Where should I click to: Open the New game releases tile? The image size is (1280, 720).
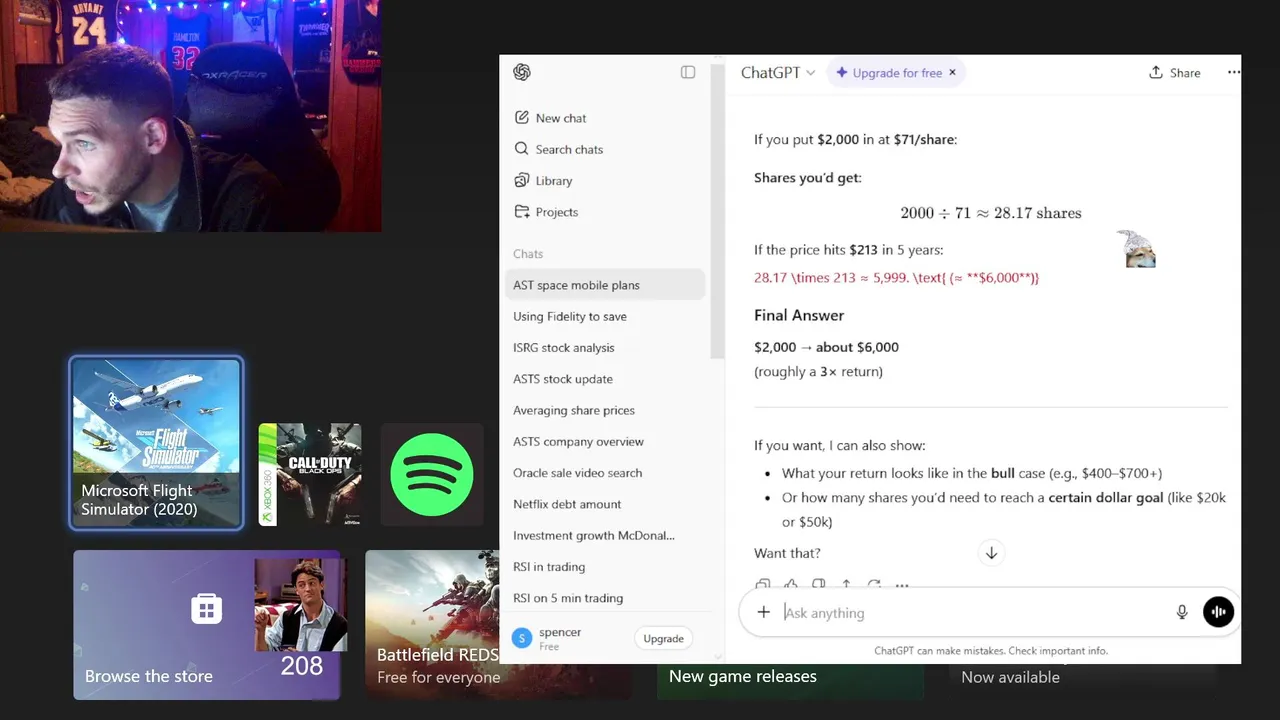click(790, 681)
